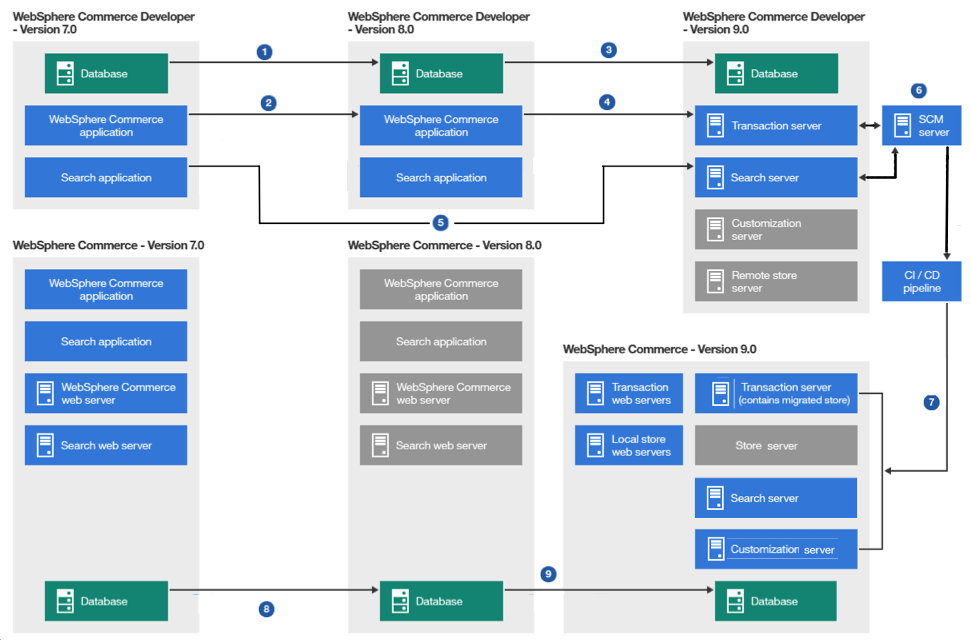The image size is (971, 641).
Task: Click the numbered step 1 circle marker
Action: [x=264, y=51]
